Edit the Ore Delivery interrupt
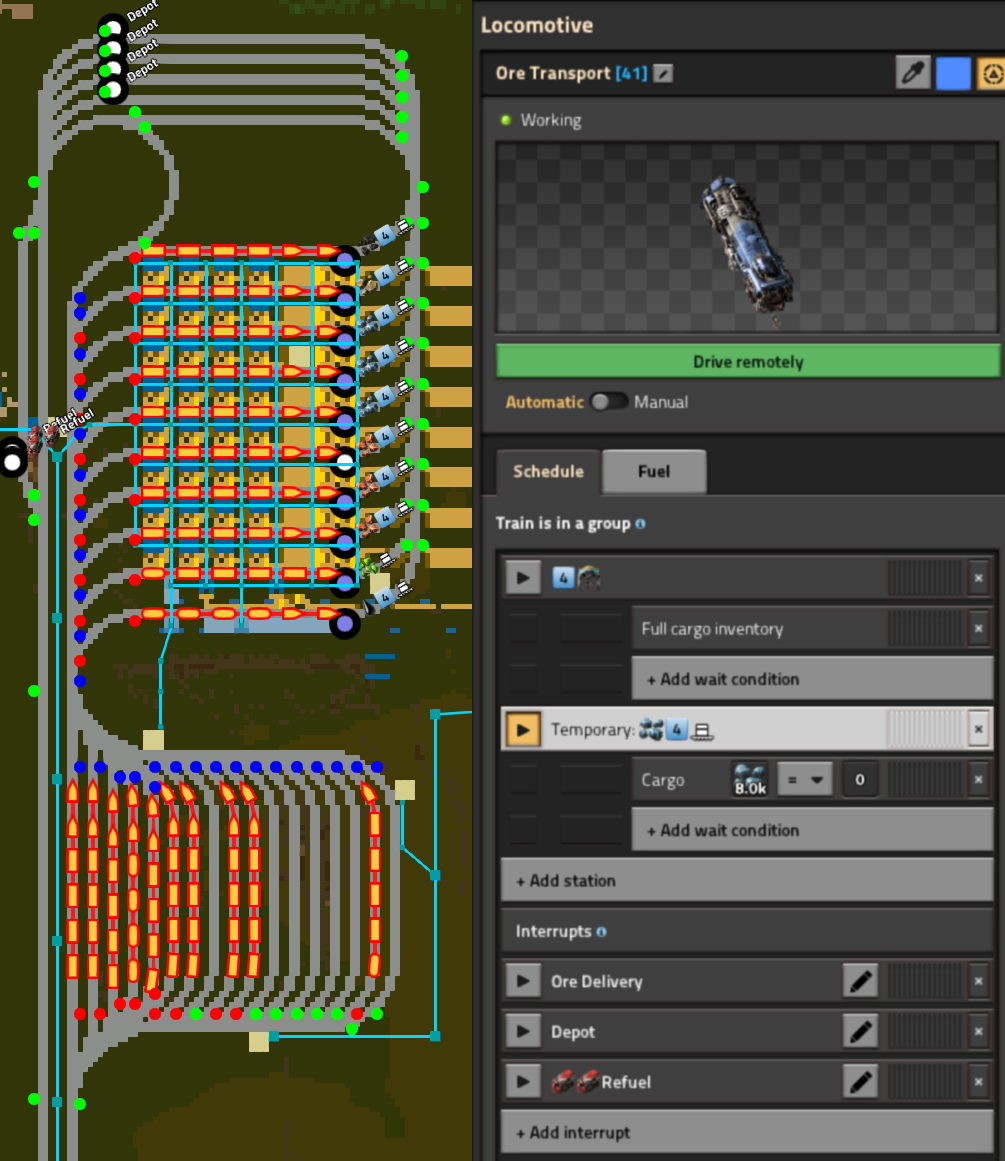 860,981
